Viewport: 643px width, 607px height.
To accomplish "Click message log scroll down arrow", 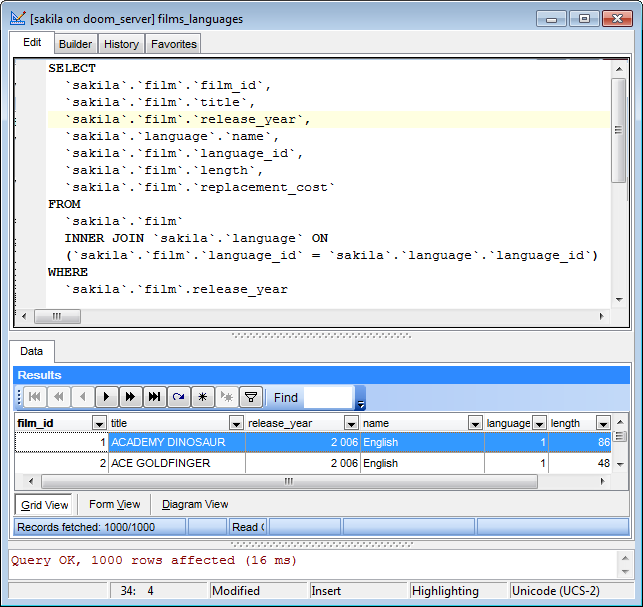I will click(625, 571).
